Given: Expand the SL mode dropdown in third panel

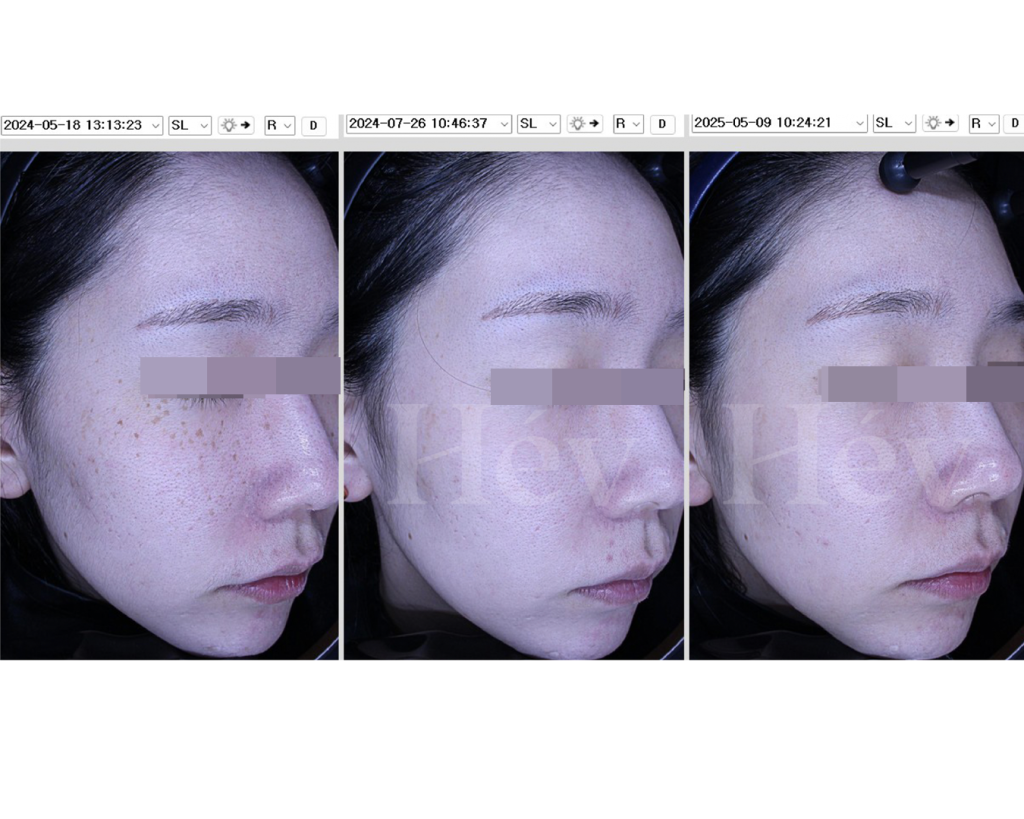Looking at the screenshot, I should tap(894, 123).
